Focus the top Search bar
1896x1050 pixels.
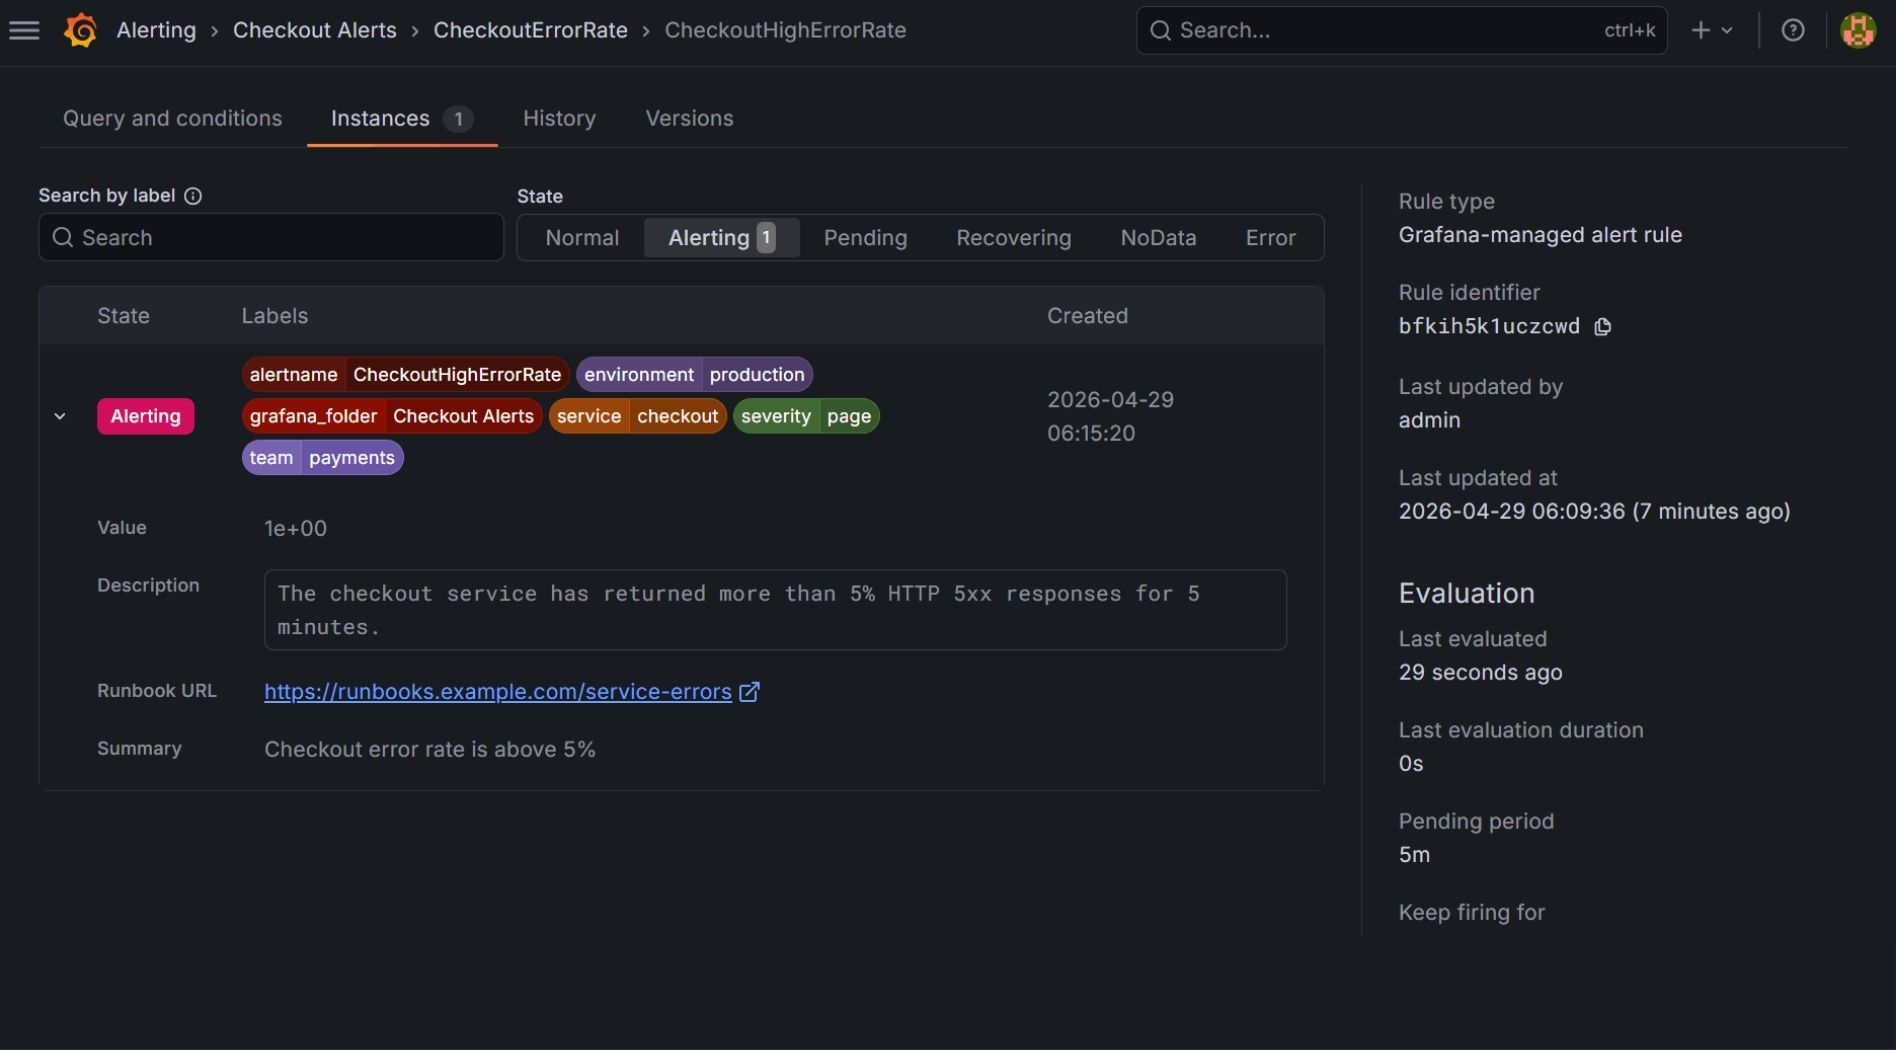coord(1401,31)
